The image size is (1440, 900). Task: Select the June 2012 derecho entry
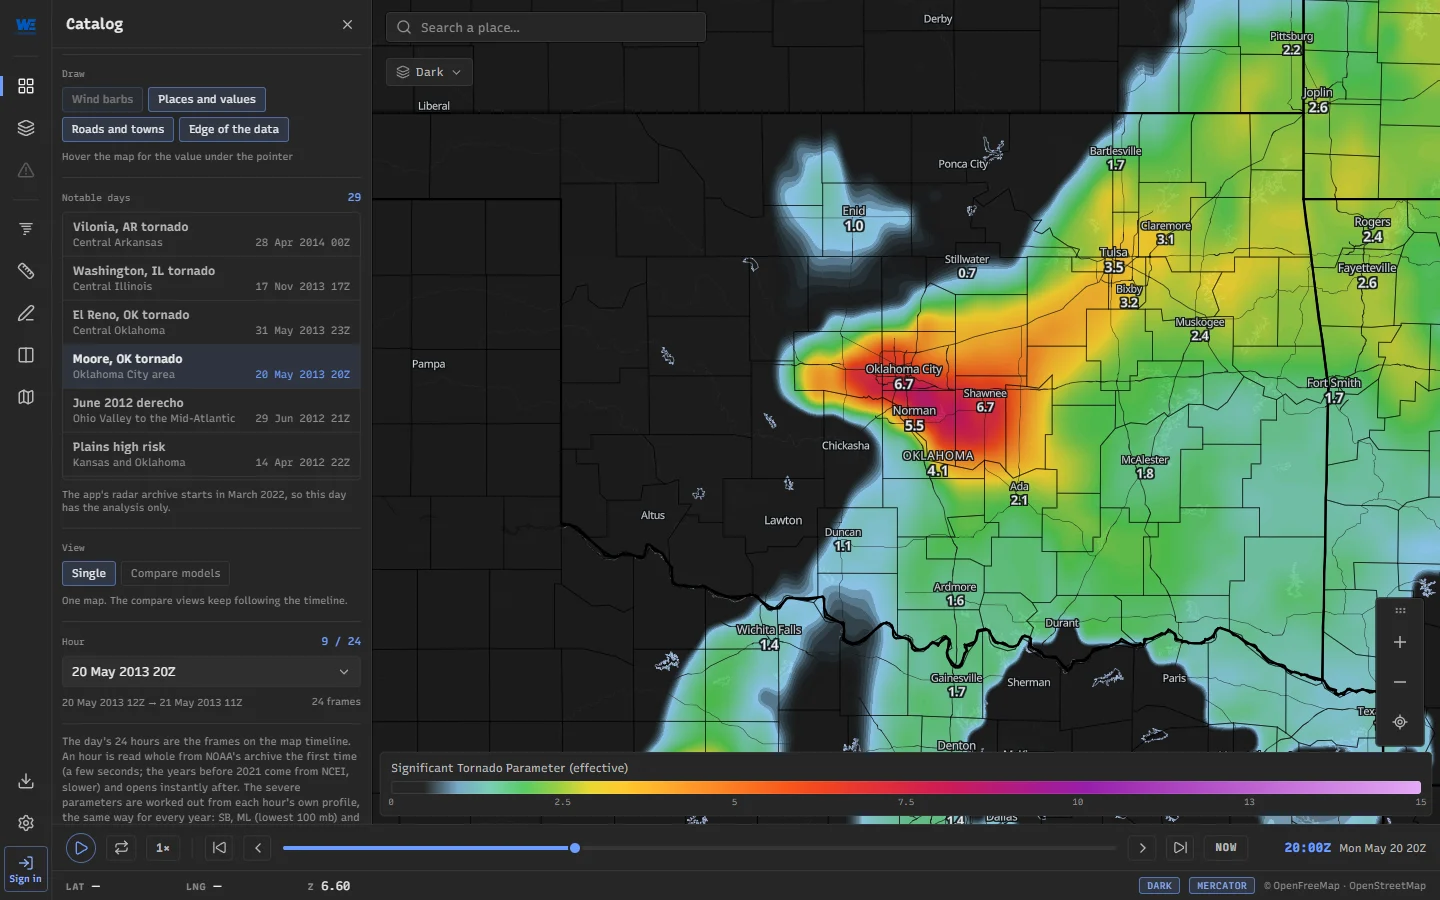pos(211,410)
